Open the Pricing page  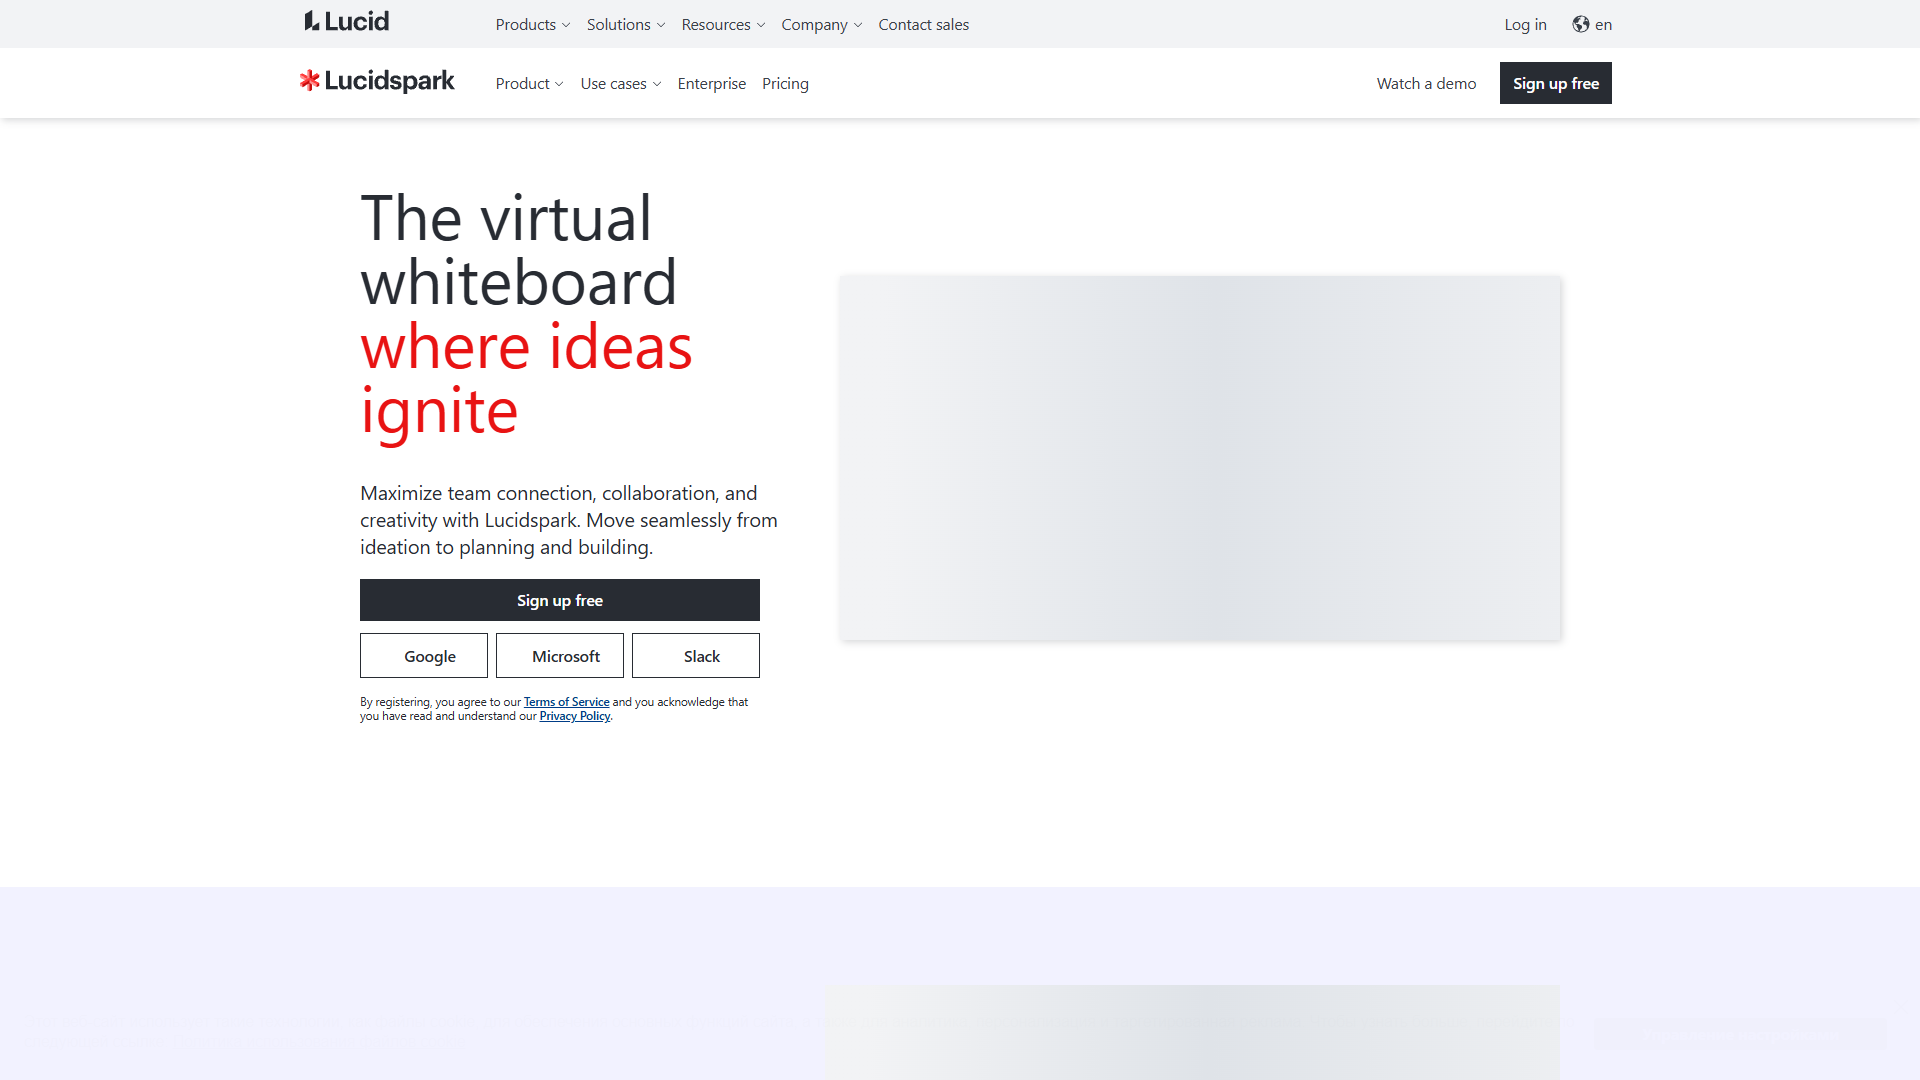785,83
